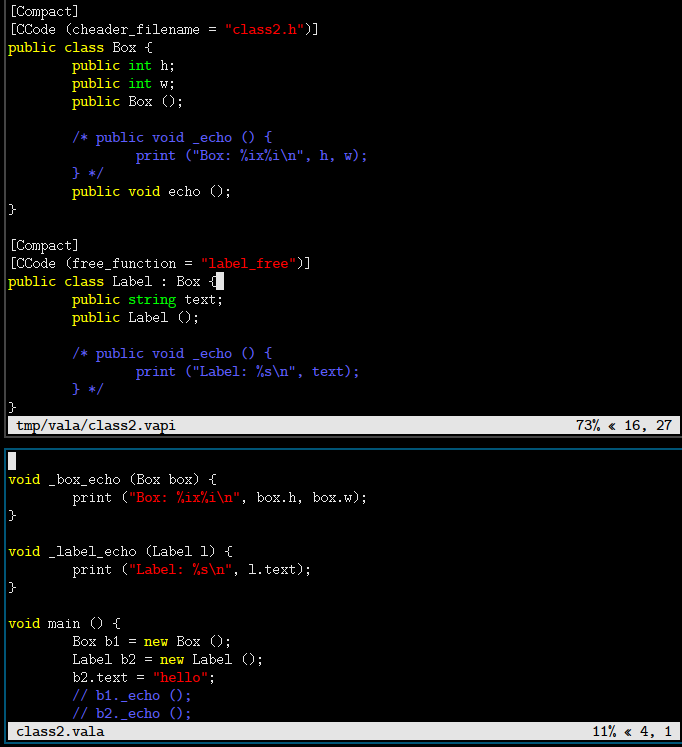The image size is (682, 747).
Task: Click "Label b2 = new Label ();" line
Action: pyautogui.click(x=167, y=660)
